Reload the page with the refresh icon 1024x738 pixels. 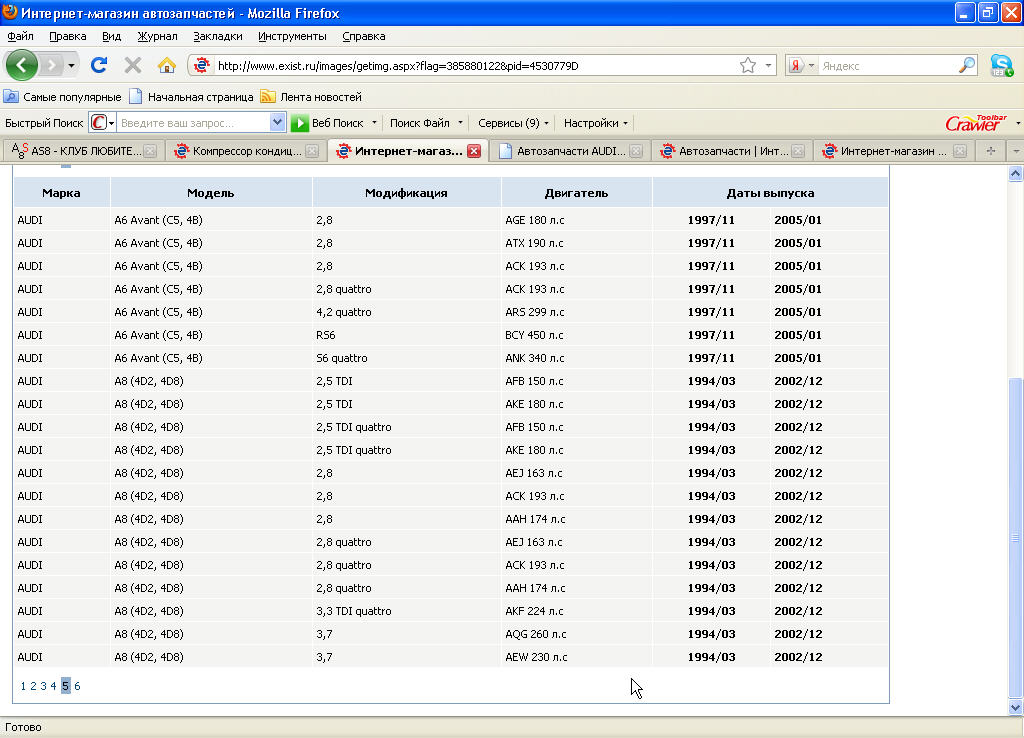pos(99,65)
